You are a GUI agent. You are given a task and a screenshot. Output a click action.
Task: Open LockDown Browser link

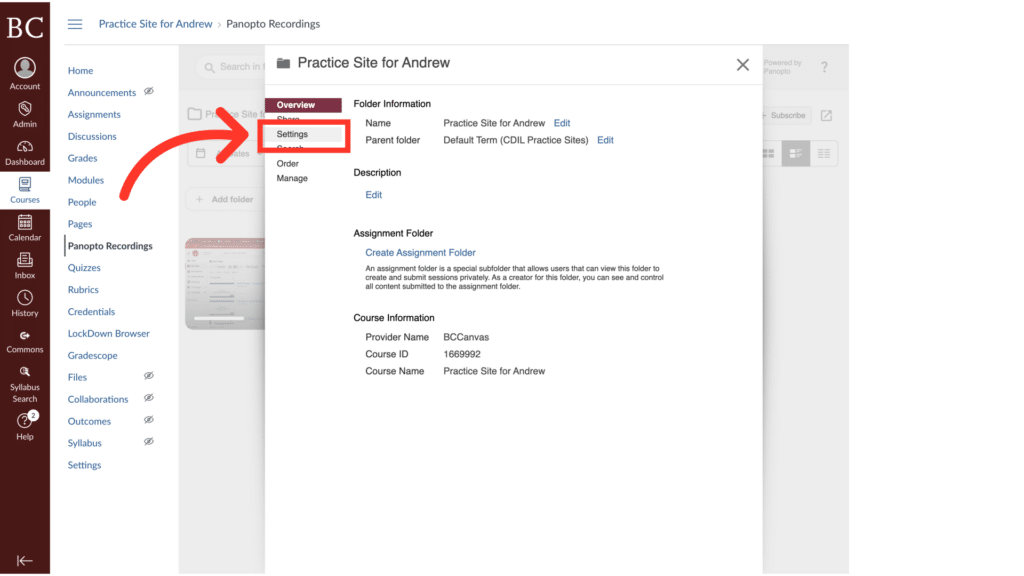pyautogui.click(x=108, y=334)
